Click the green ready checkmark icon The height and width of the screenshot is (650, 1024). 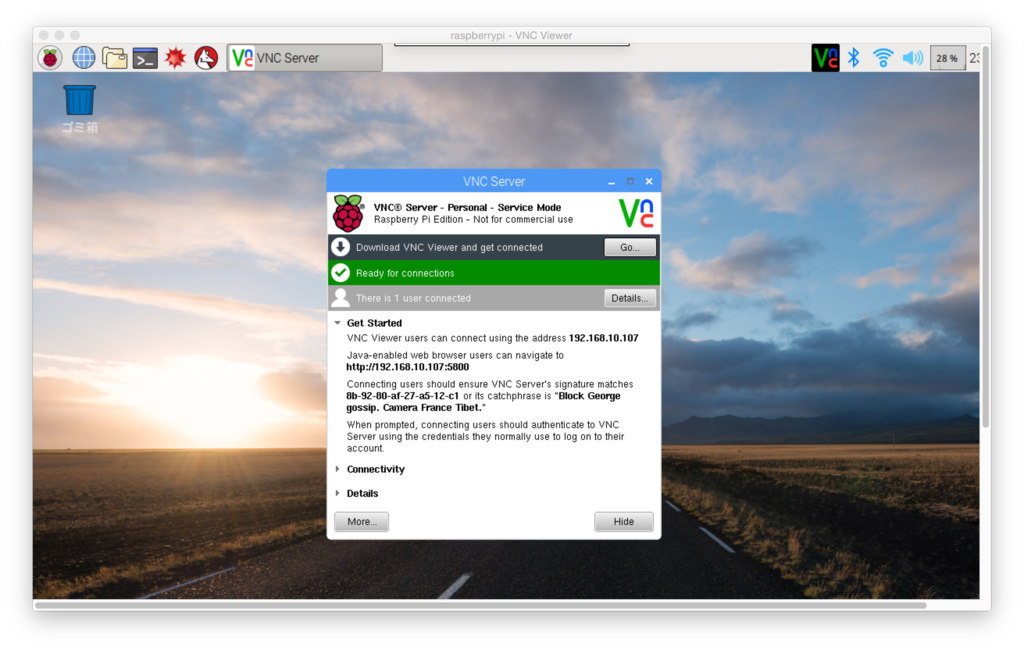pos(340,272)
